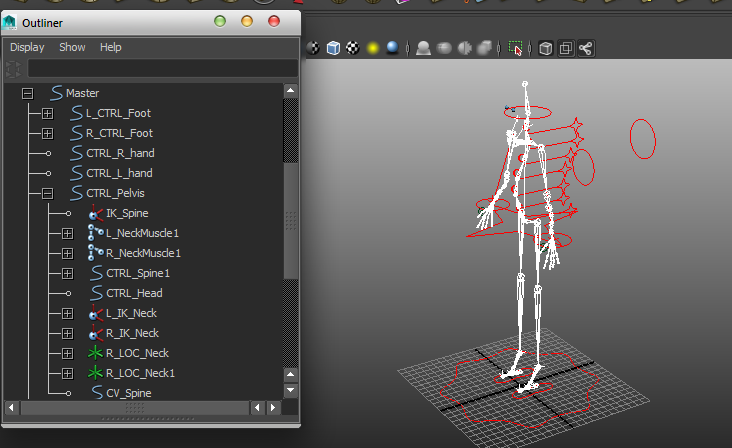The image size is (732, 448).
Task: Toggle multisample anti-aliasing icon
Action: click(x=465, y=48)
